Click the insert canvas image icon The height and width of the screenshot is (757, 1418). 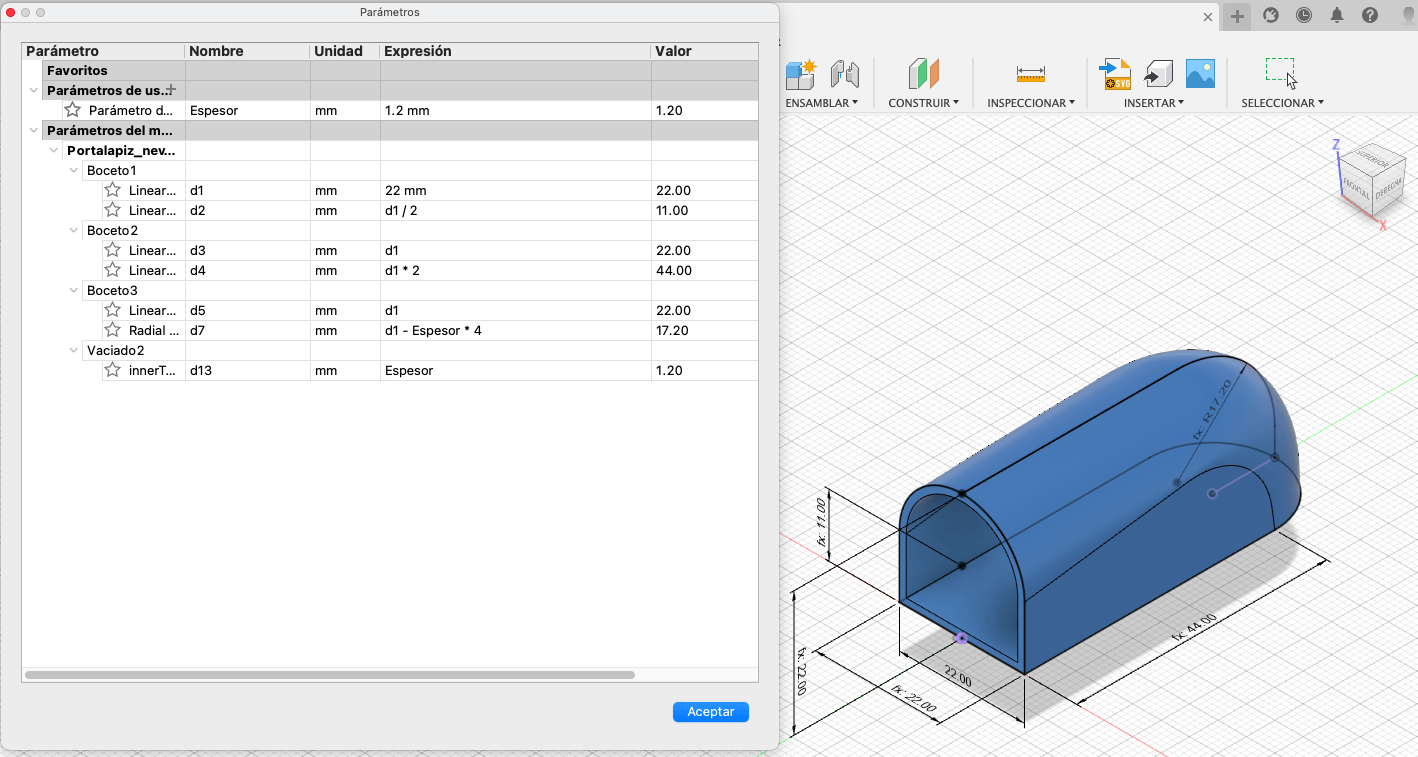pyautogui.click(x=1200, y=73)
